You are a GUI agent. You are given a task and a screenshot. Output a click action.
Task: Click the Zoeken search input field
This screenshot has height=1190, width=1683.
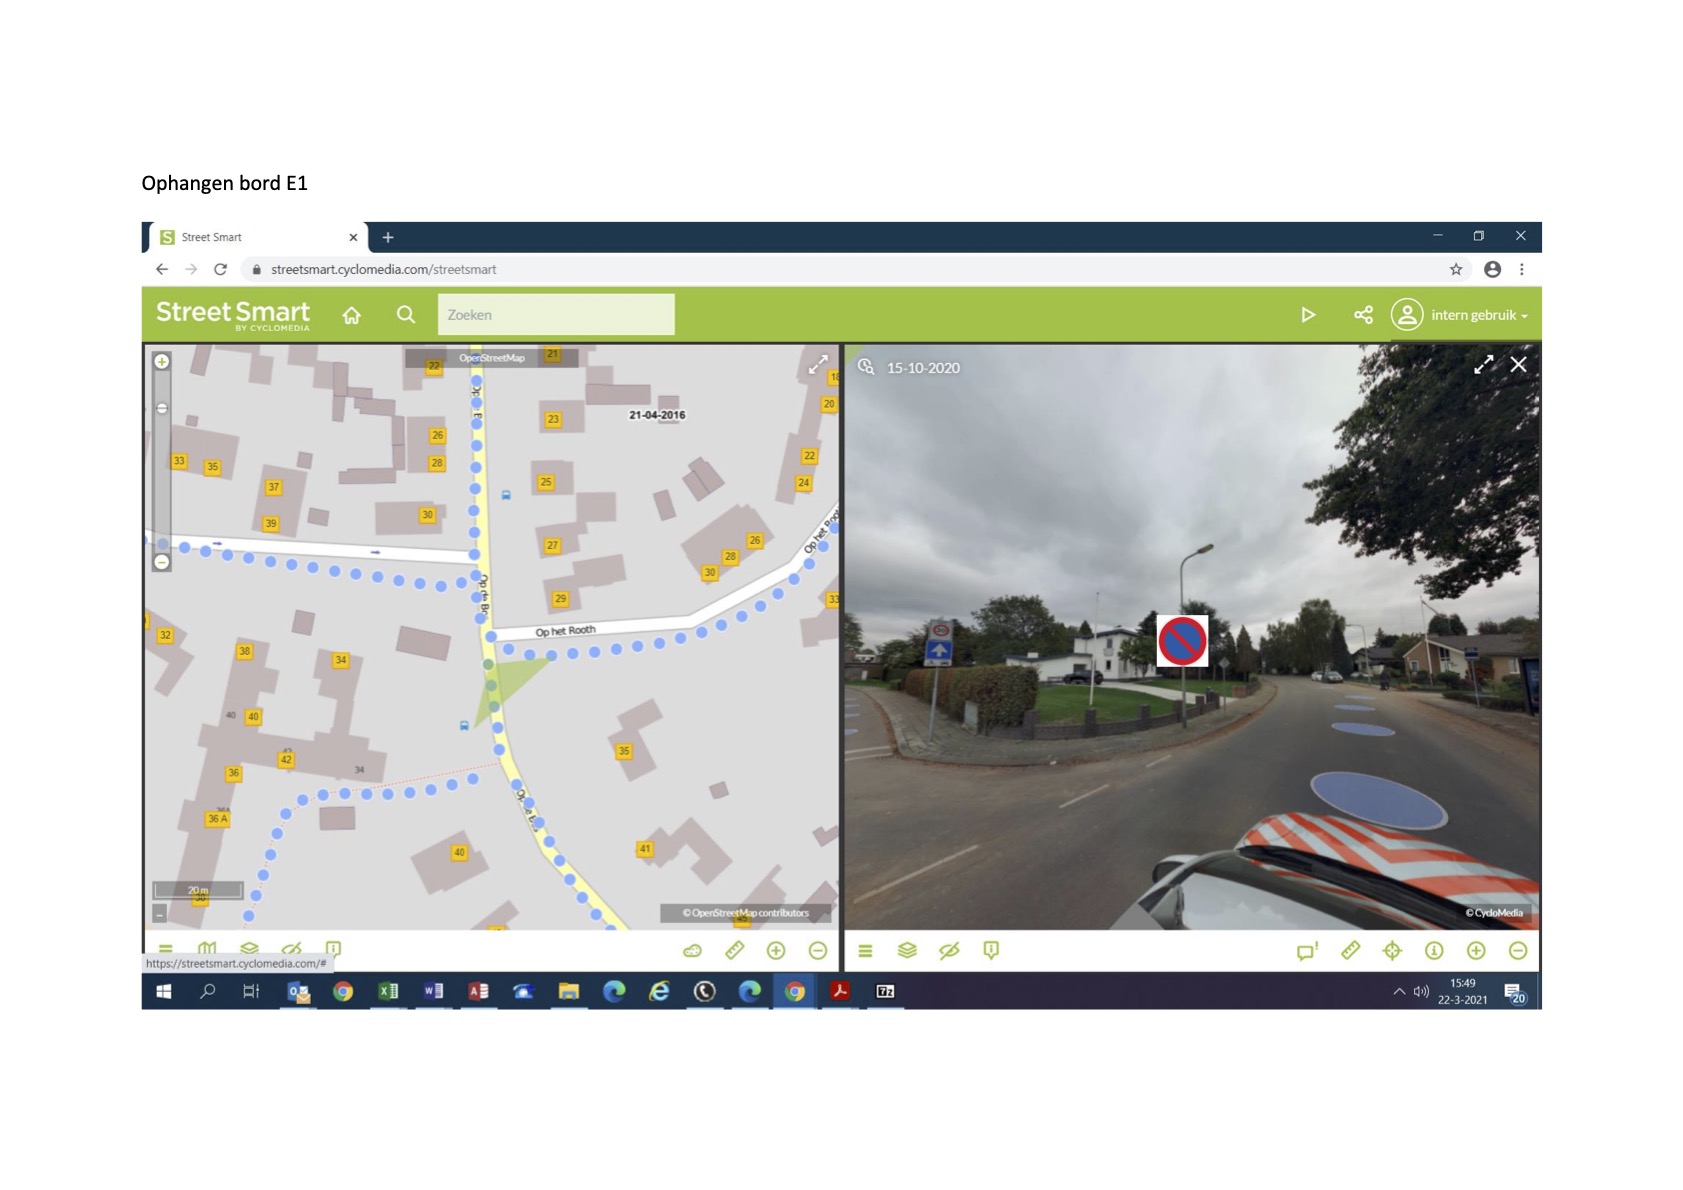[x=555, y=315]
